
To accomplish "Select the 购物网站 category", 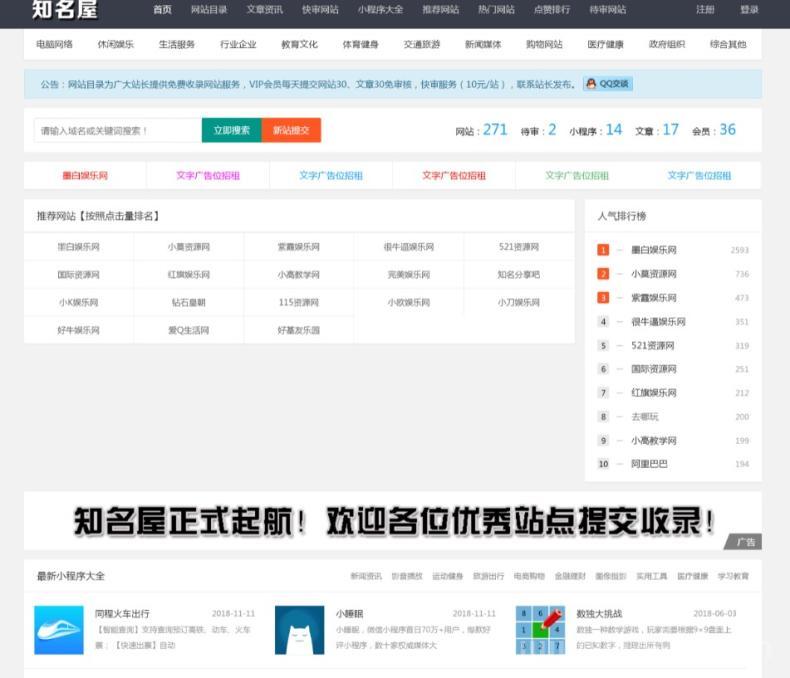I will [544, 44].
